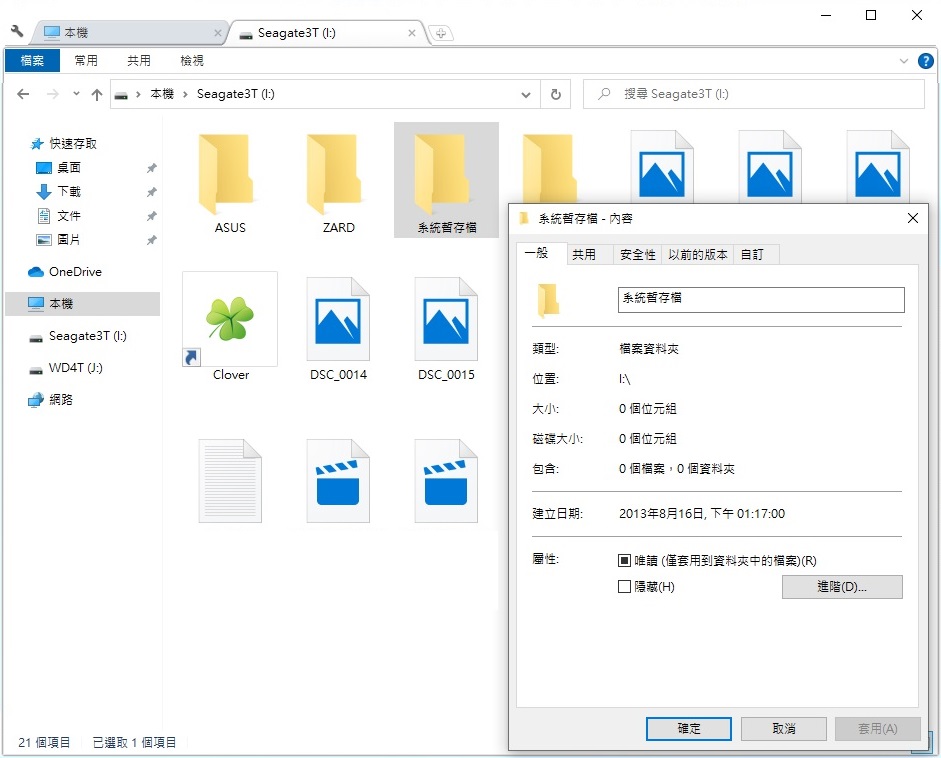
Task: Click 本機 in the address path
Action: (x=162, y=94)
